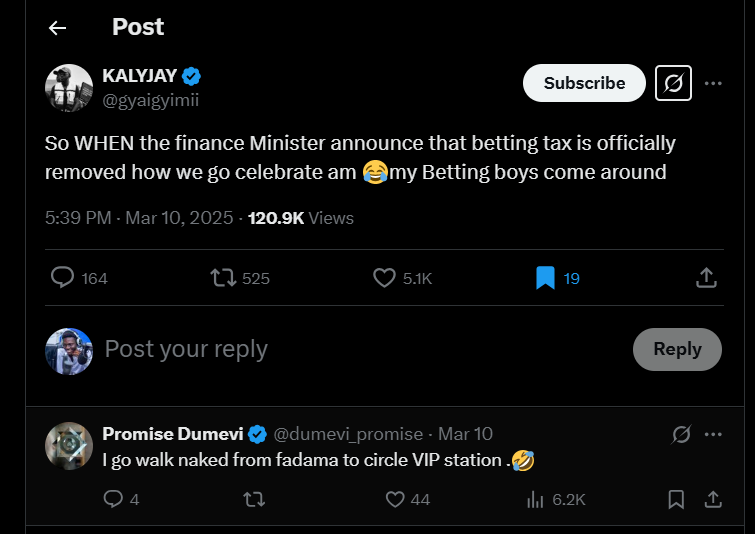
Task: Open the @dumevi_promise profile link
Action: pos(350,434)
